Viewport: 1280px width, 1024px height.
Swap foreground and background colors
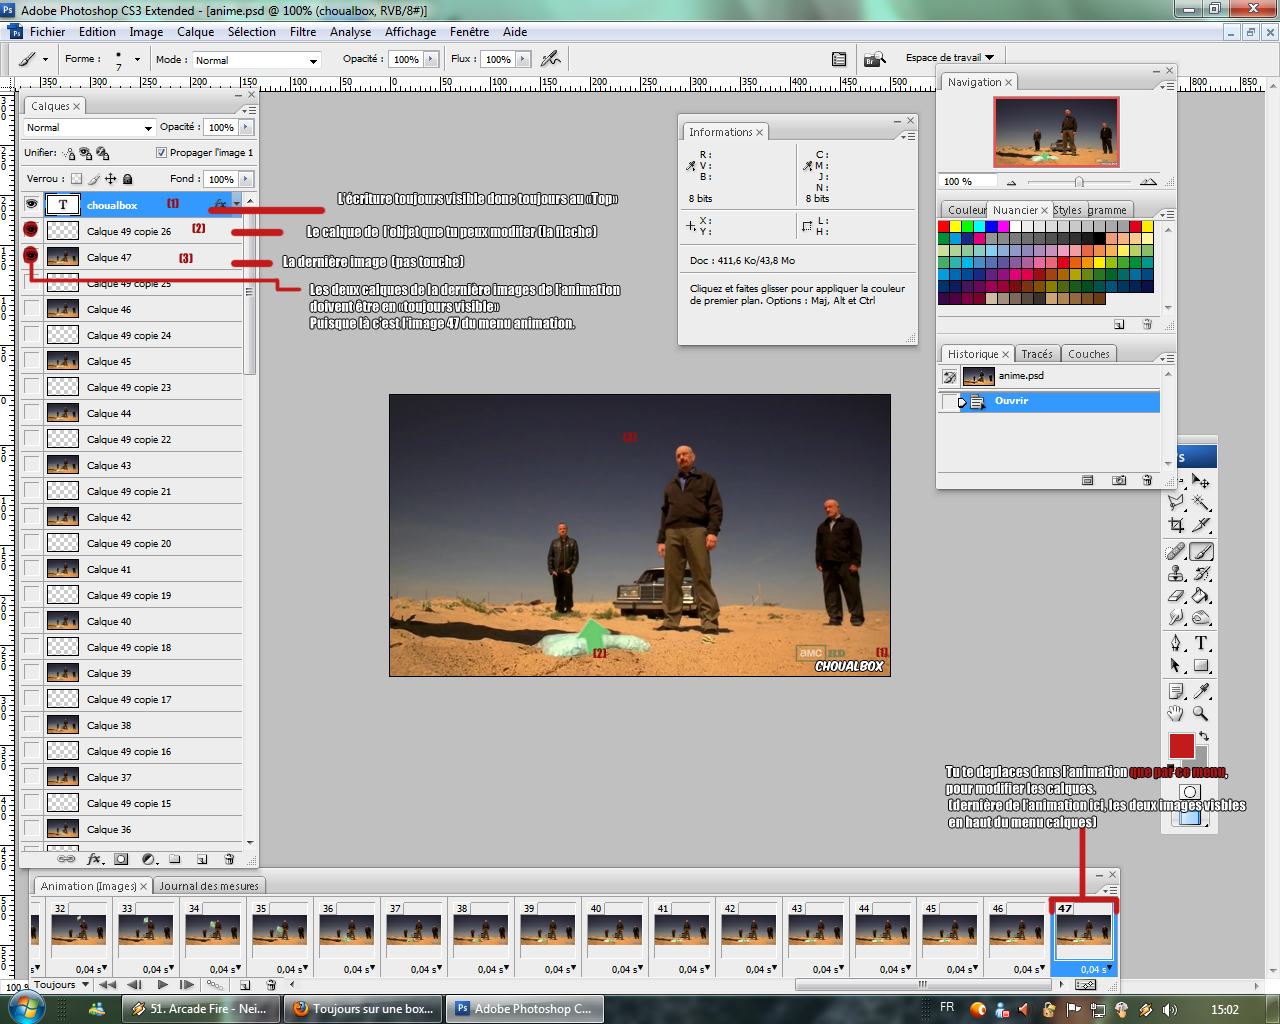[1204, 737]
